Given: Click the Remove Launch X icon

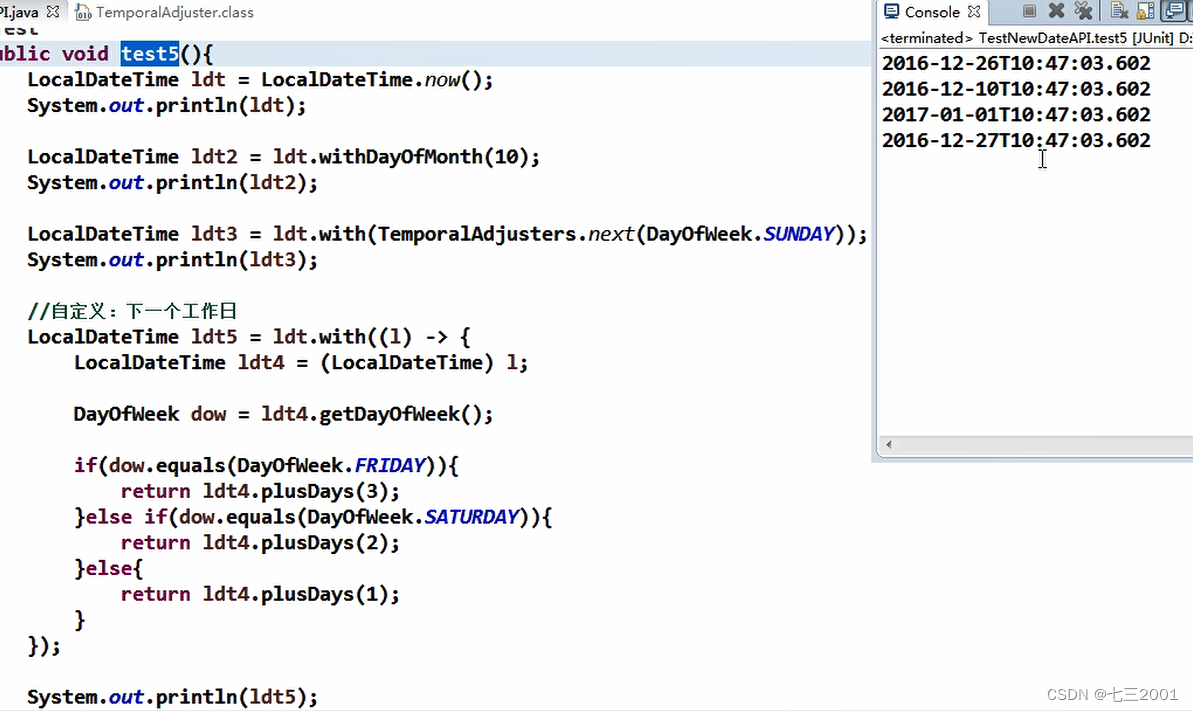Looking at the screenshot, I should click(x=1056, y=10).
